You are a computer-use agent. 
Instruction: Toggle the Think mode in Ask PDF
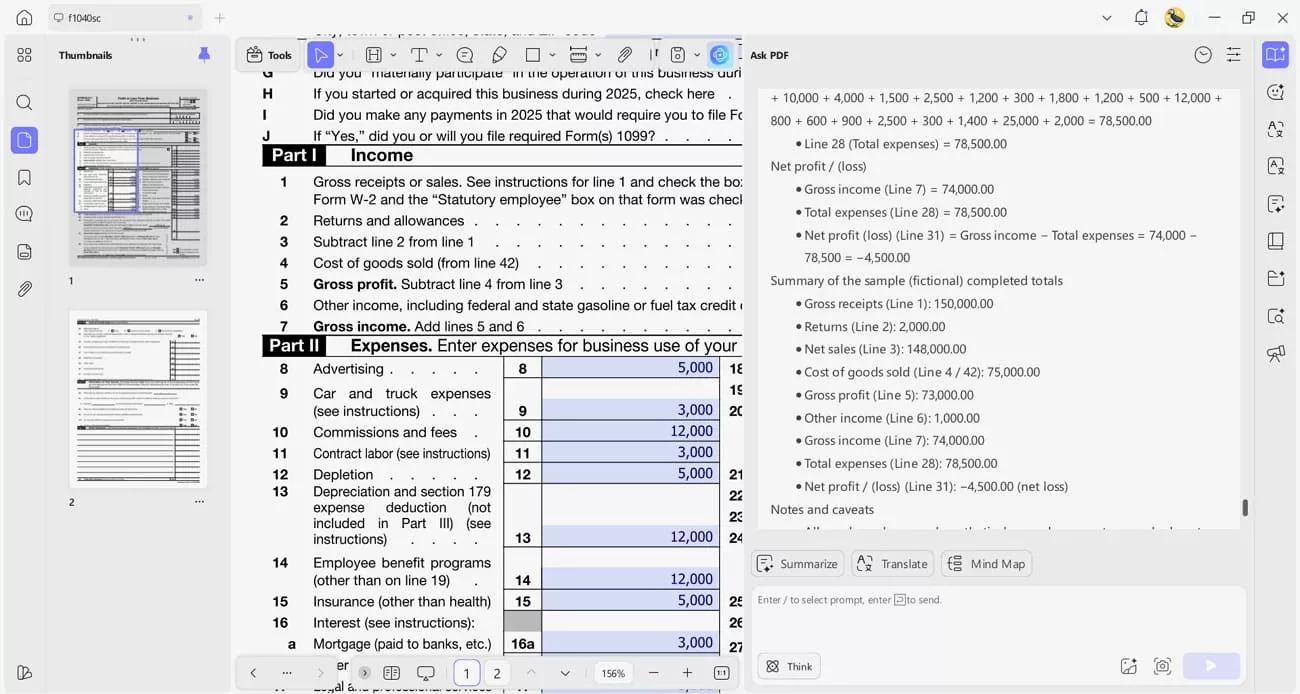(788, 666)
